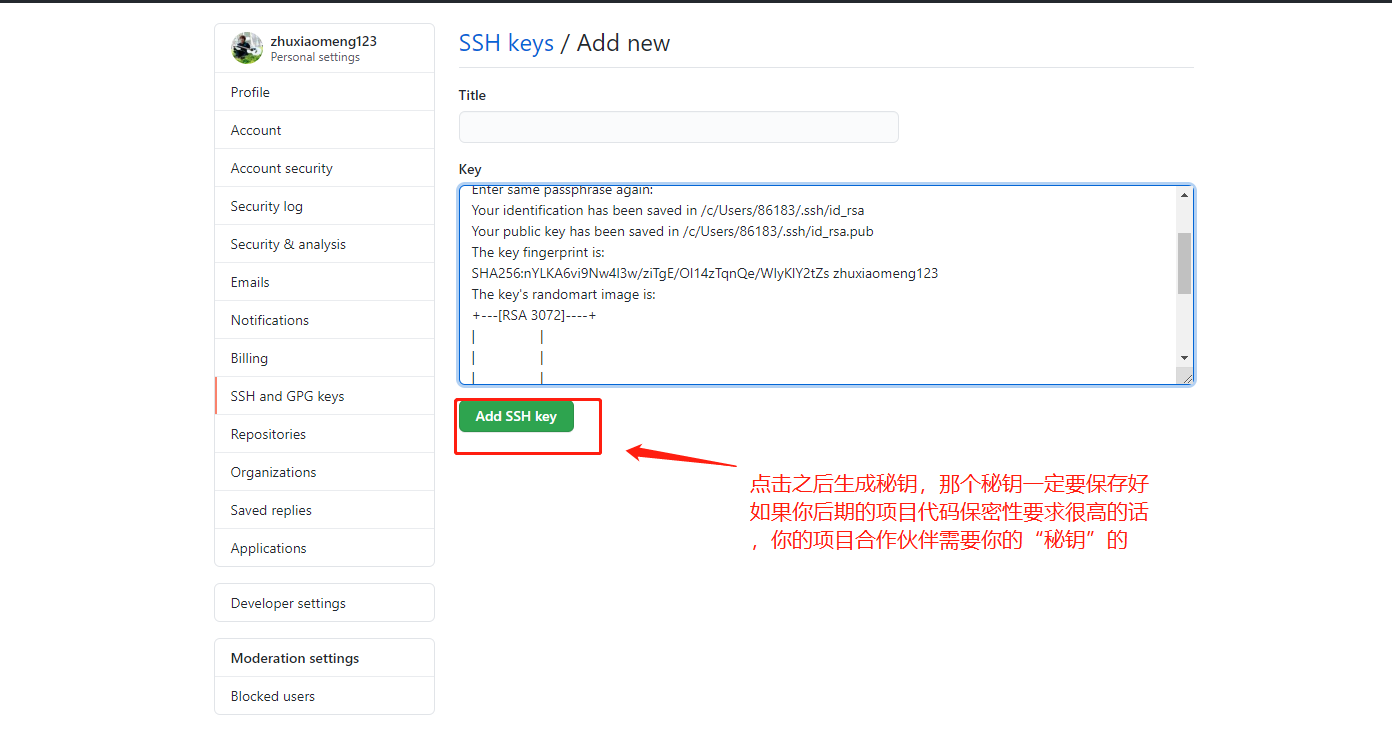Open Developer settings
The width and height of the screenshot is (1392, 729).
(x=324, y=603)
